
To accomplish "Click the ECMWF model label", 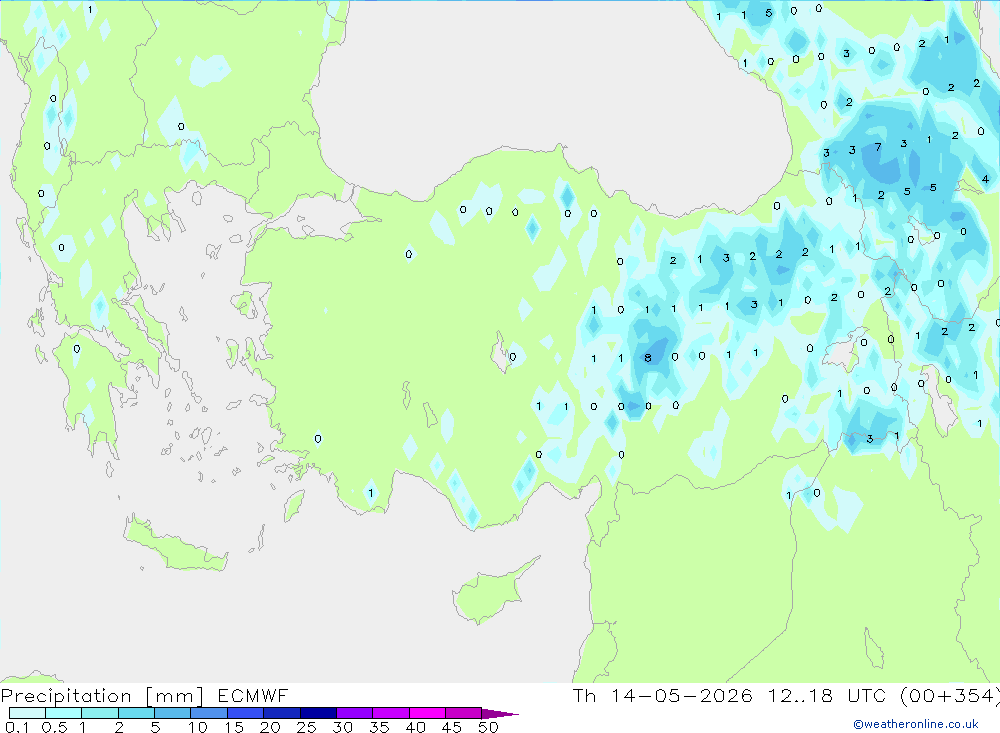I will click(253, 695).
